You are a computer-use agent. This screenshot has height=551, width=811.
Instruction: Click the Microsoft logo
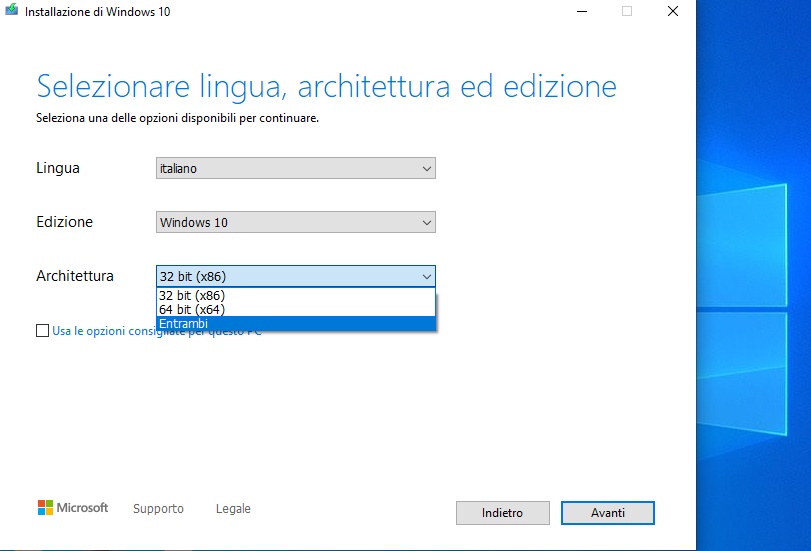pos(73,508)
